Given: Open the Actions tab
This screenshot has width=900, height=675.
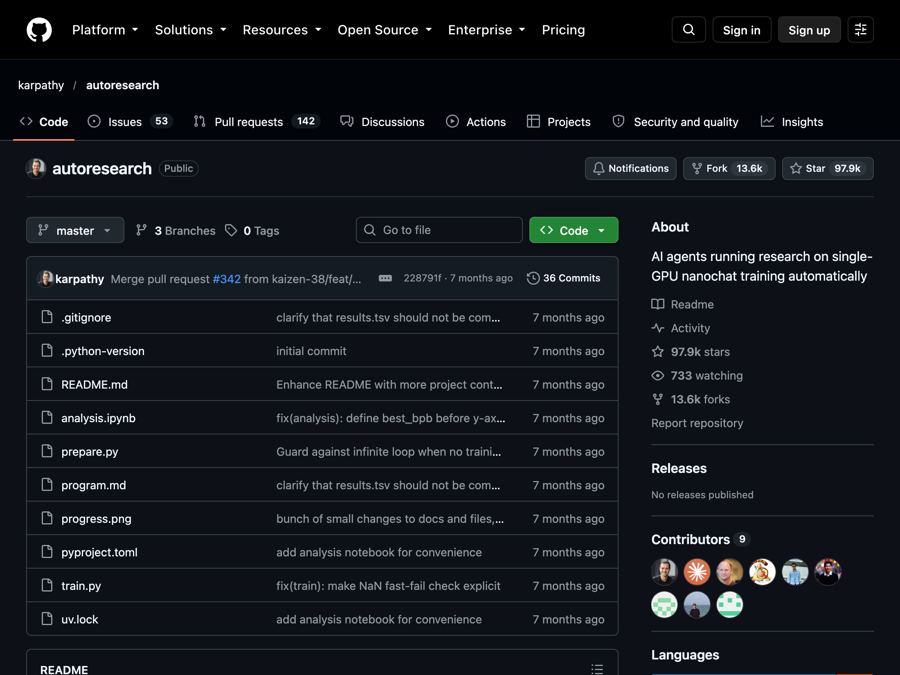Looking at the screenshot, I should click(476, 122).
